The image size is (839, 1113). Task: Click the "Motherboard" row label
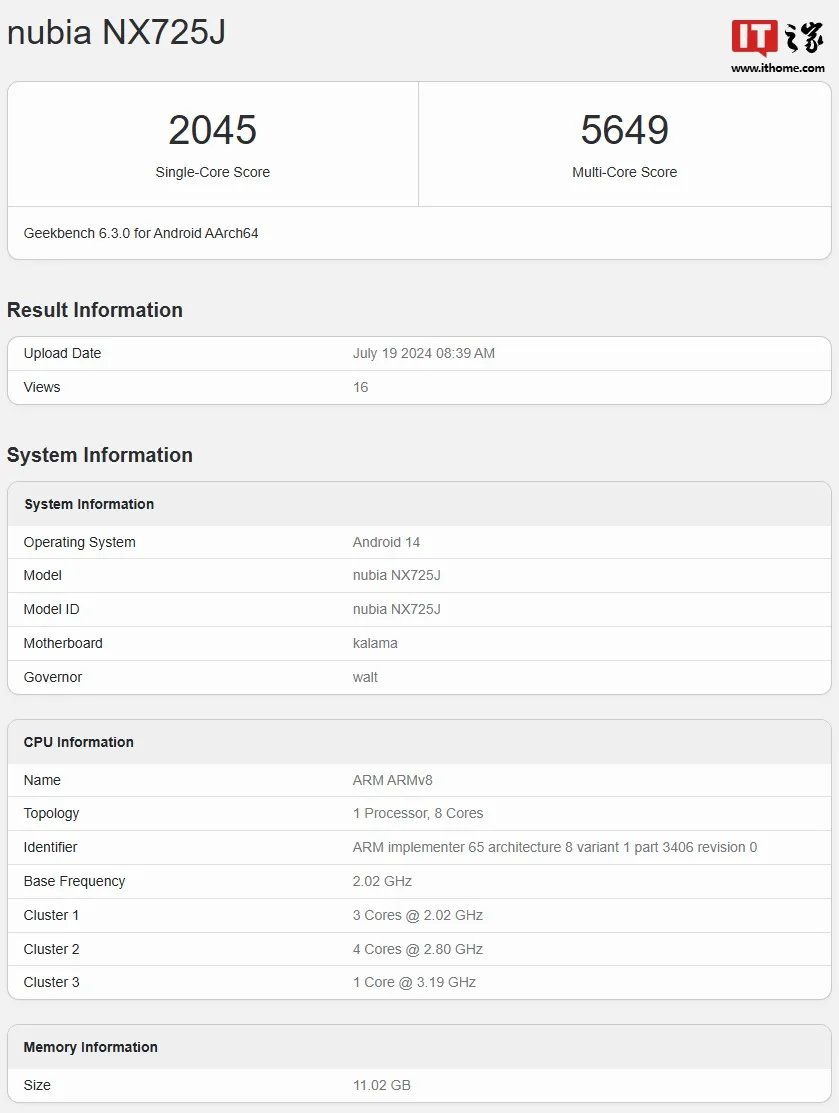(63, 644)
